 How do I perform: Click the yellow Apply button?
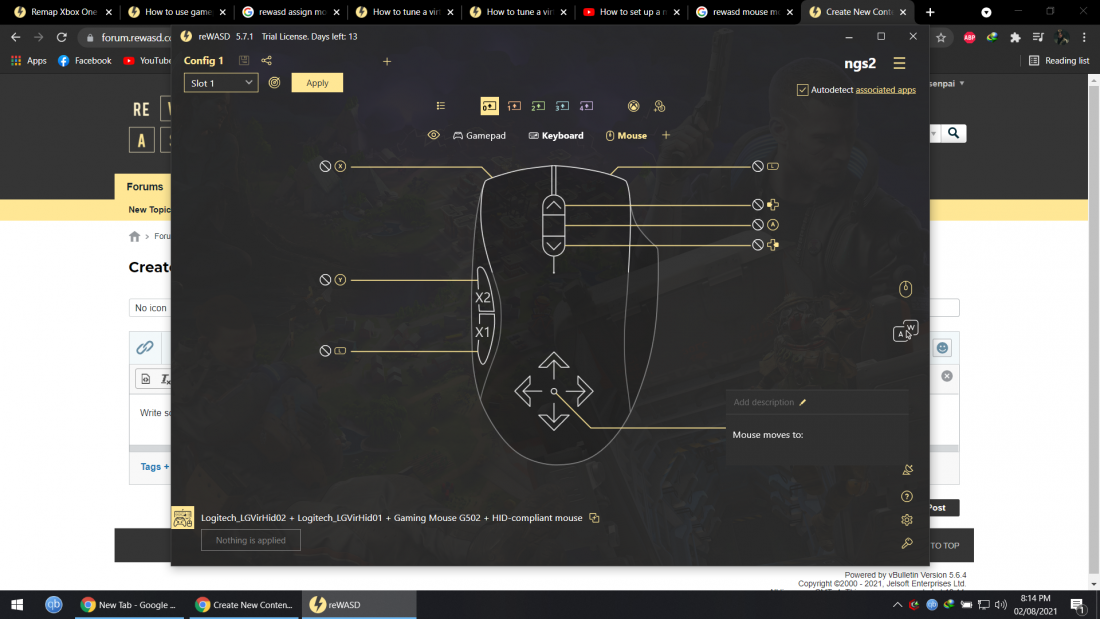[x=317, y=83]
